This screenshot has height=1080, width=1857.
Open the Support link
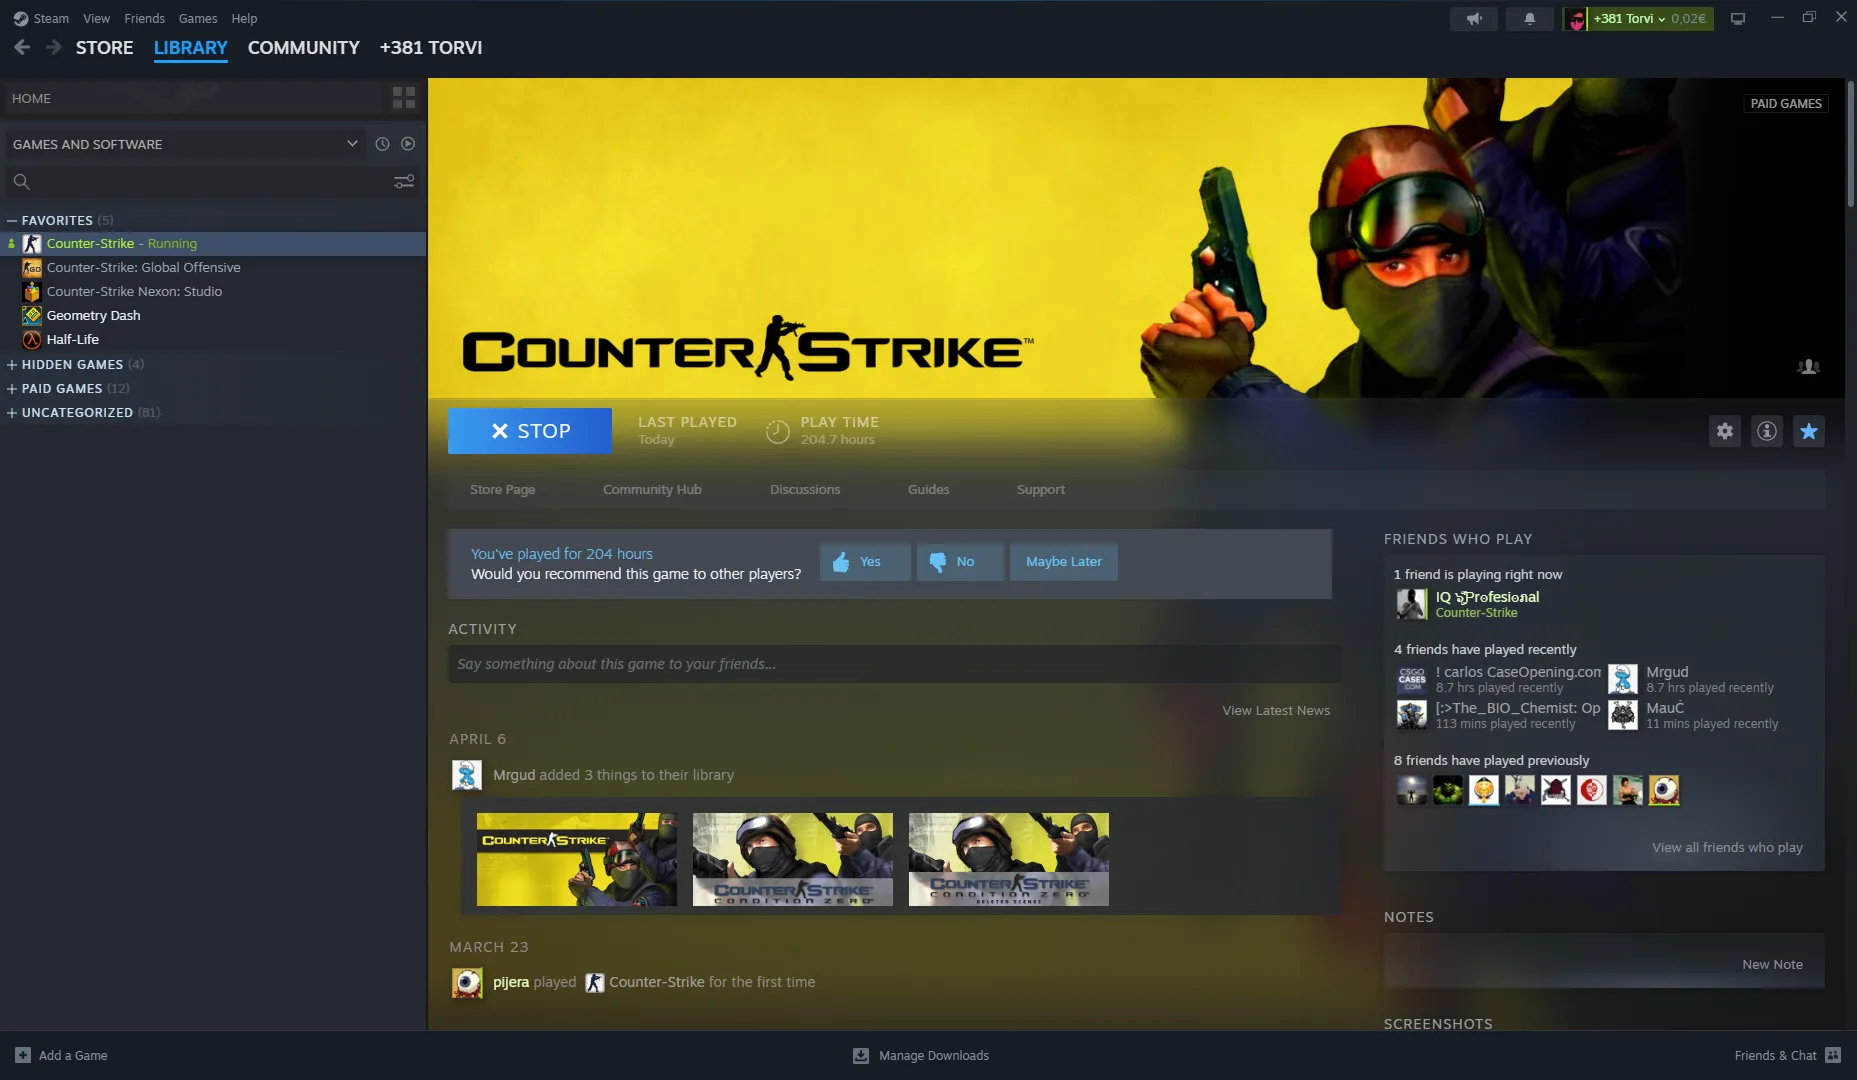click(1041, 490)
